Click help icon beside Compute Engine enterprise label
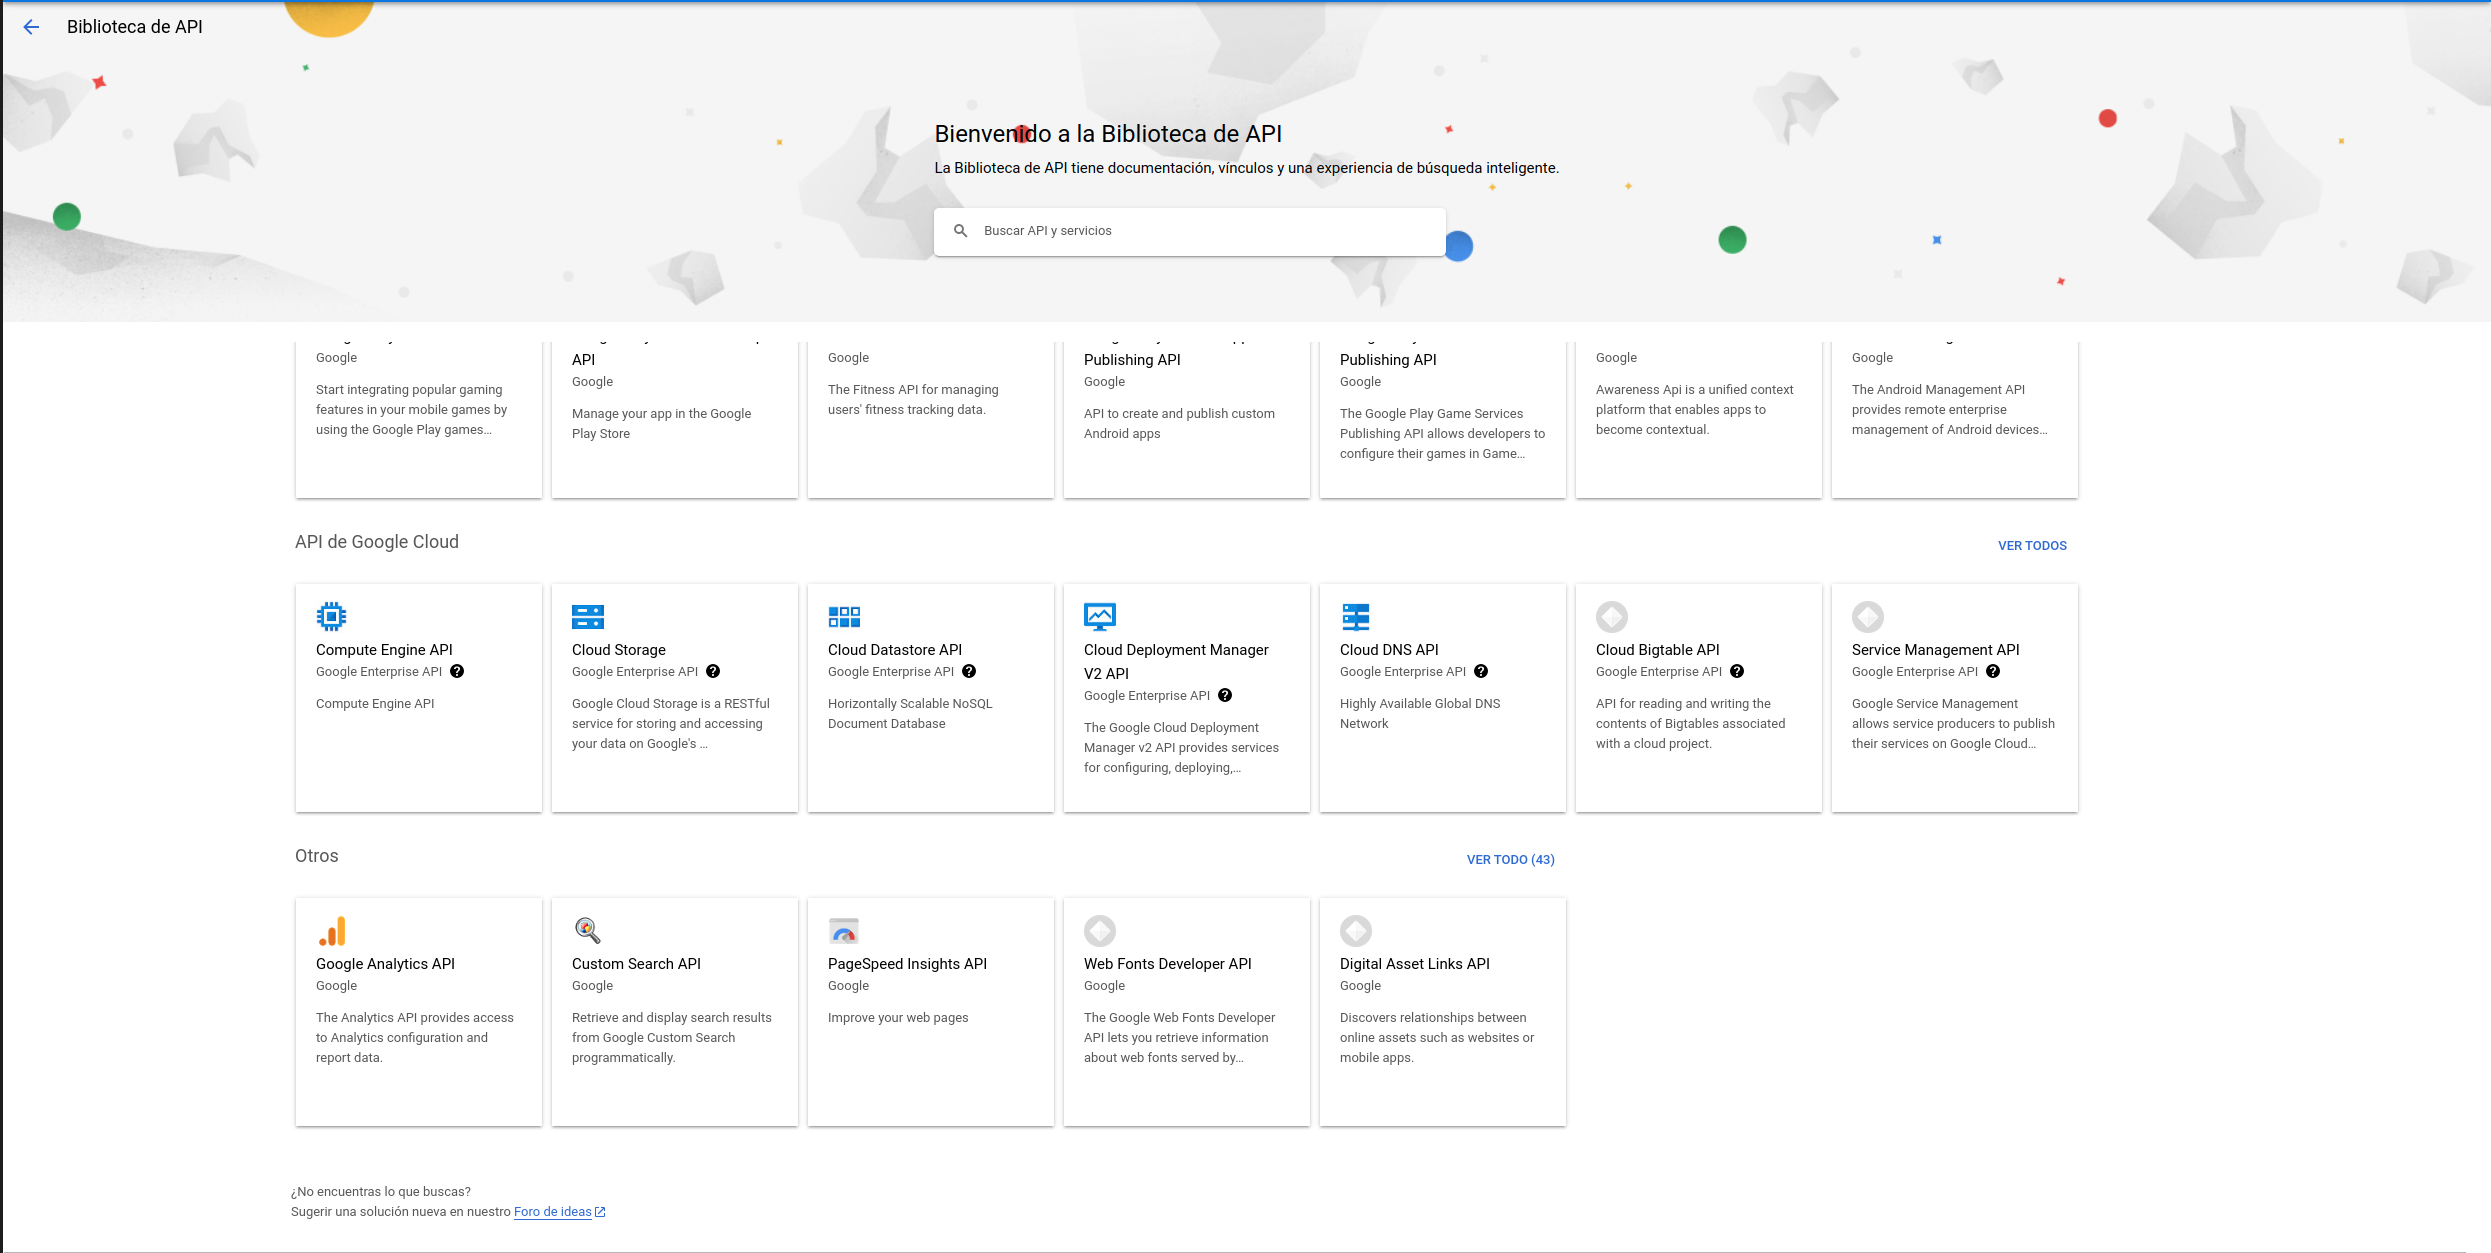The image size is (2491, 1253). click(457, 672)
